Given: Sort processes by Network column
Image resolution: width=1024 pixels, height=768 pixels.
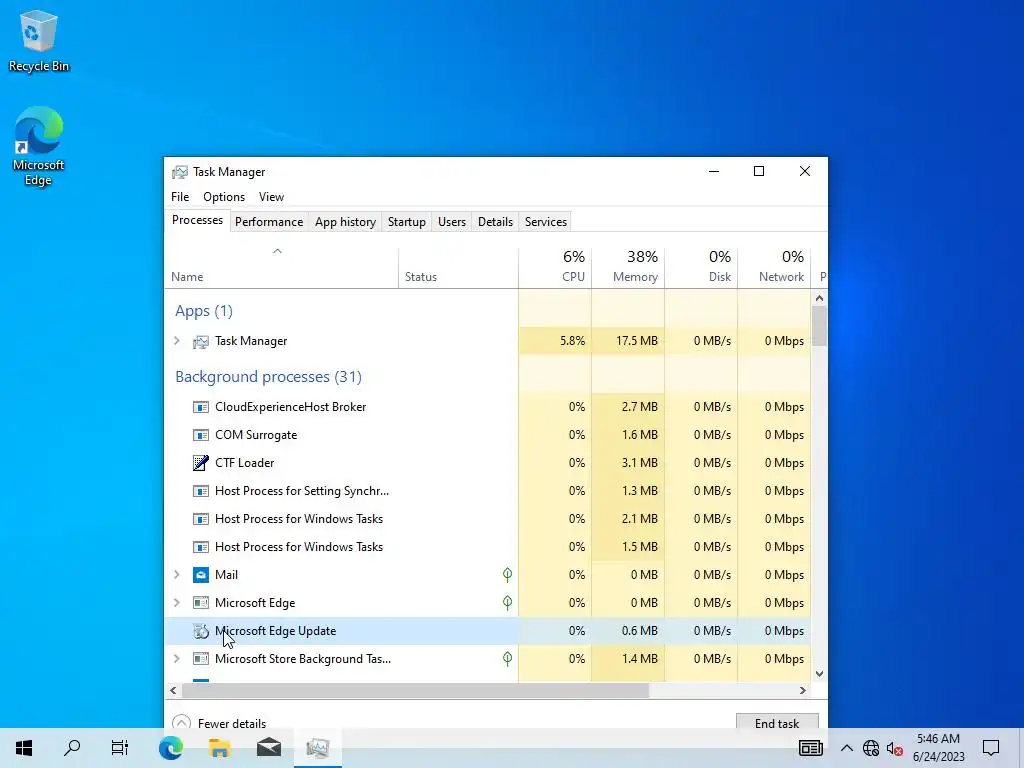Looking at the screenshot, I should click(x=775, y=268).
